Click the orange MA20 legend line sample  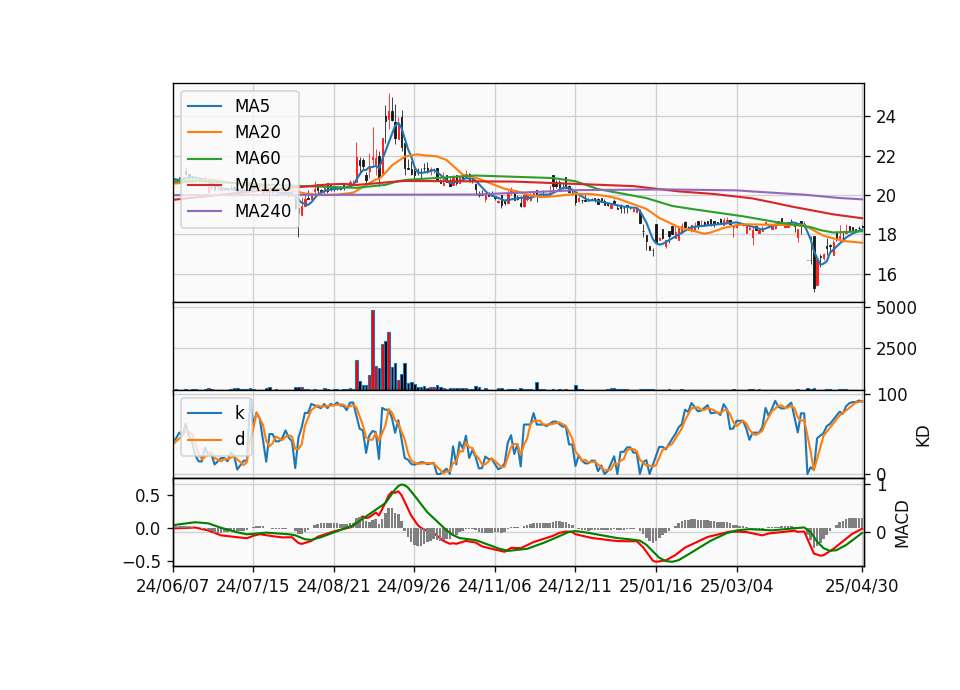204,132
